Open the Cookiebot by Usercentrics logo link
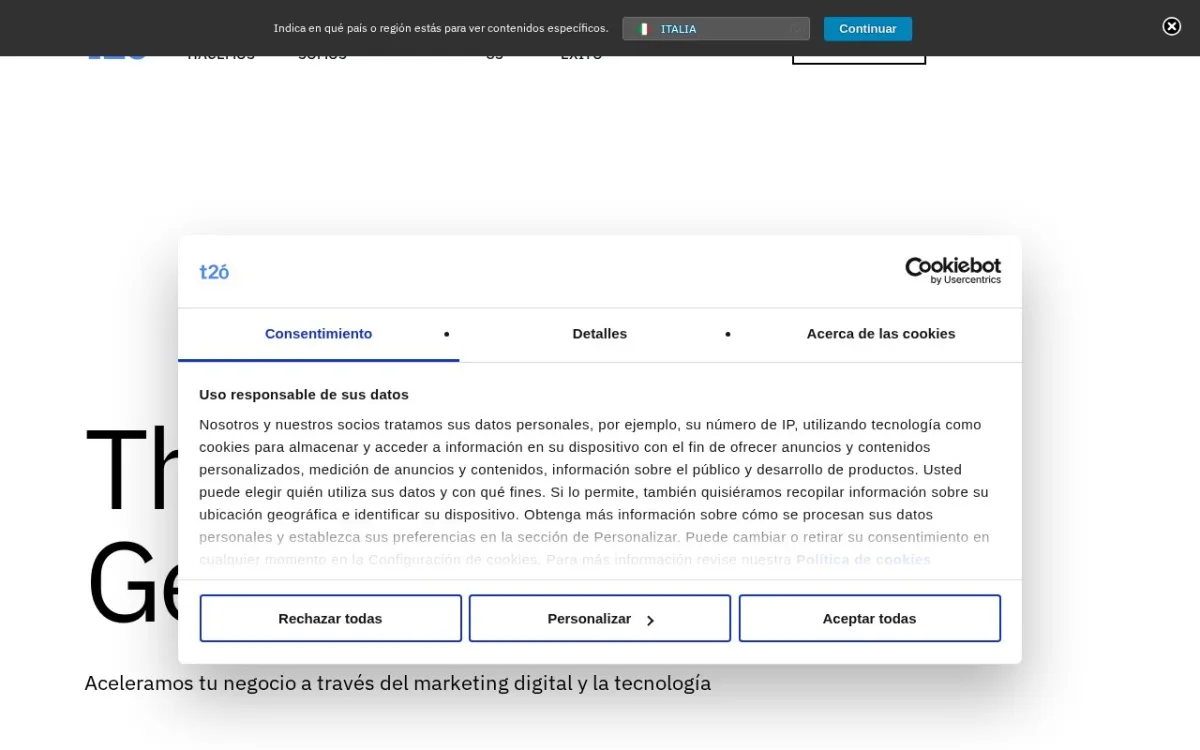 (x=952, y=270)
